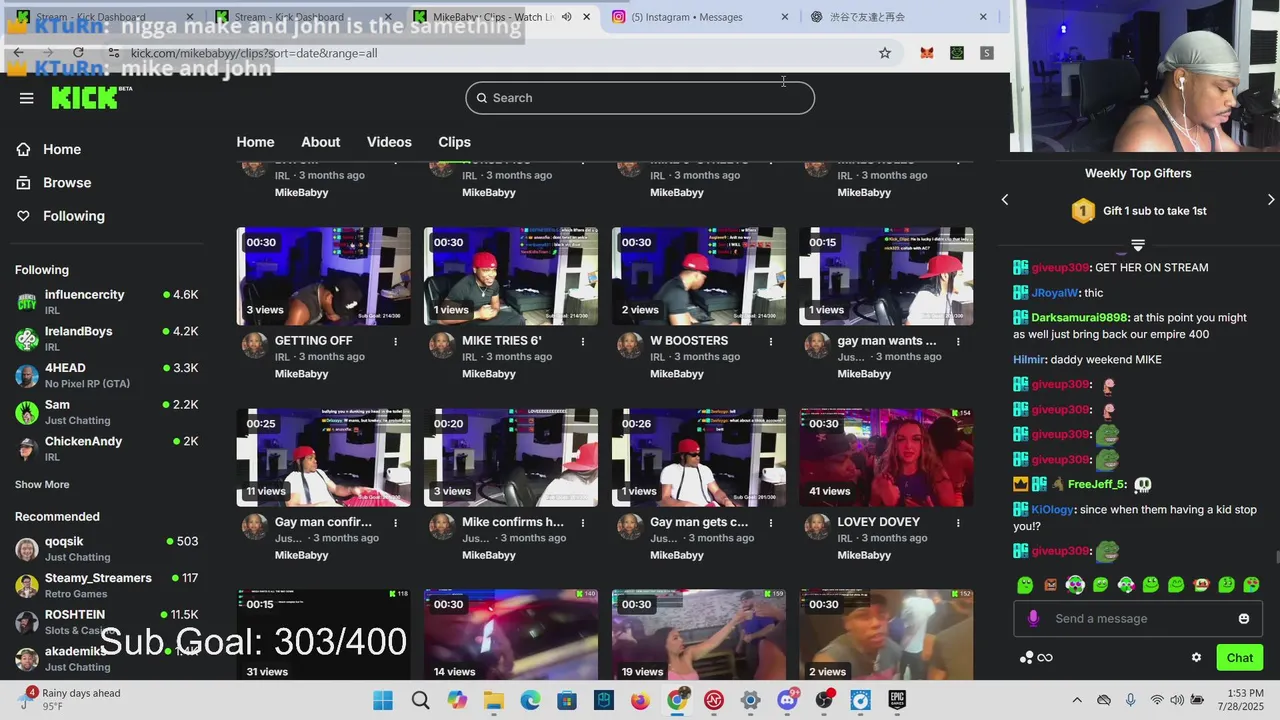Open Browse in the sidebar
This screenshot has width=1280, height=720.
pos(66,183)
